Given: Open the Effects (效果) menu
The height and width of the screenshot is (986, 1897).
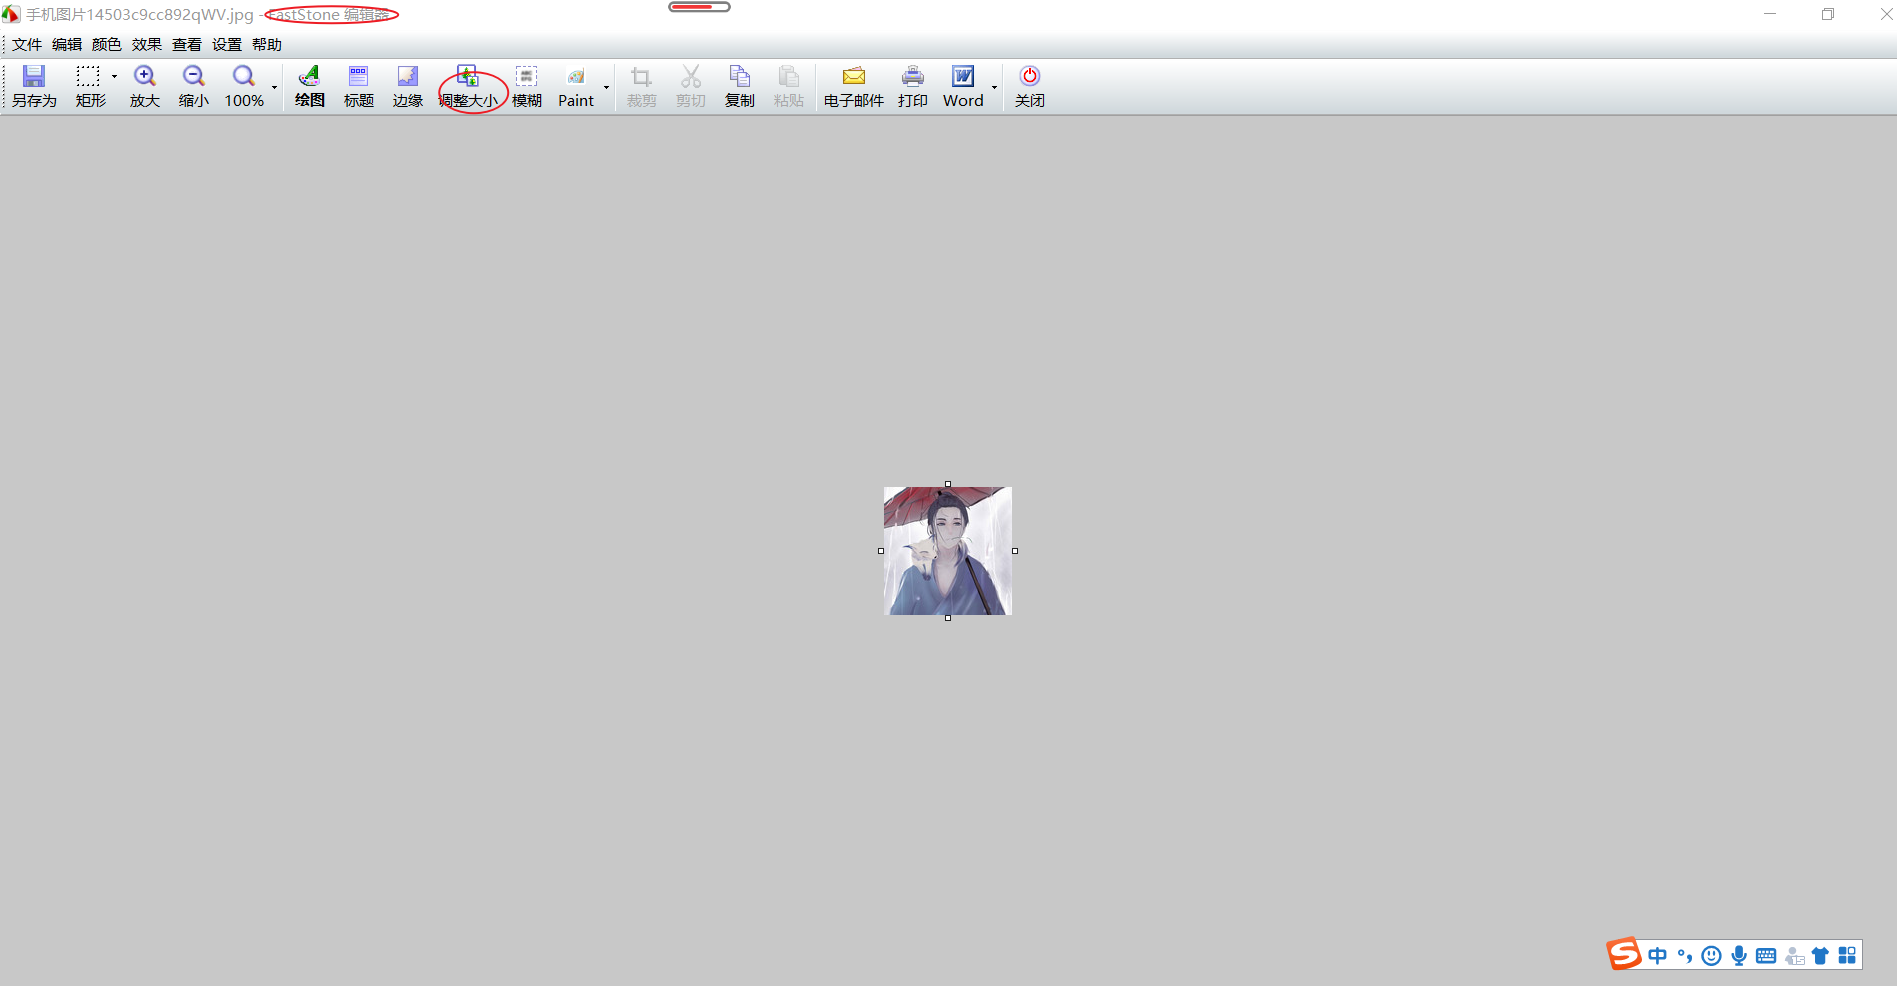Looking at the screenshot, I should point(147,44).
